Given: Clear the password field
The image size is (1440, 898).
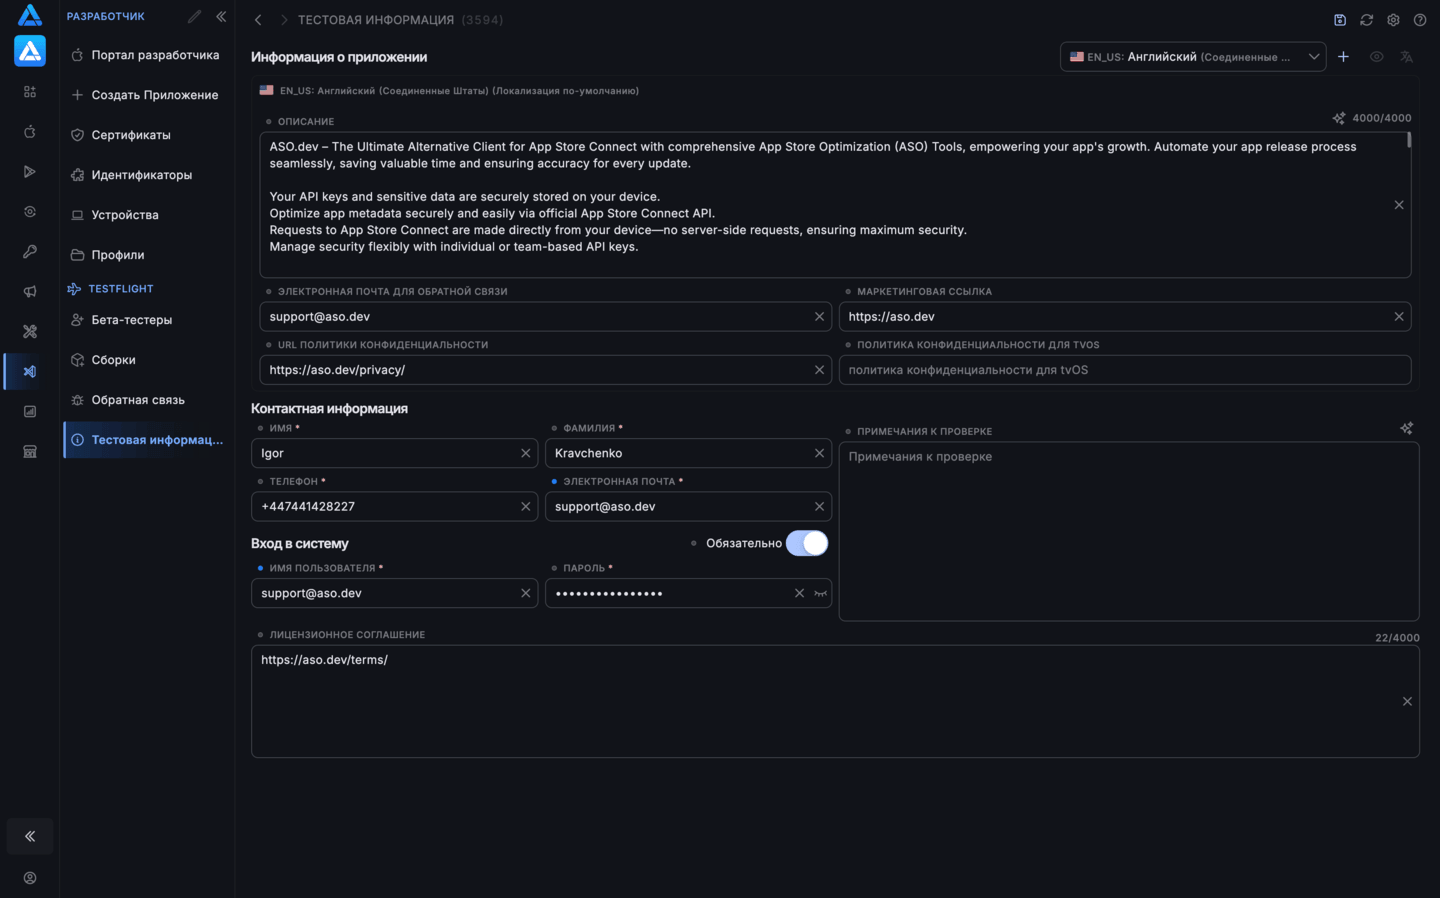Looking at the screenshot, I should coord(799,594).
